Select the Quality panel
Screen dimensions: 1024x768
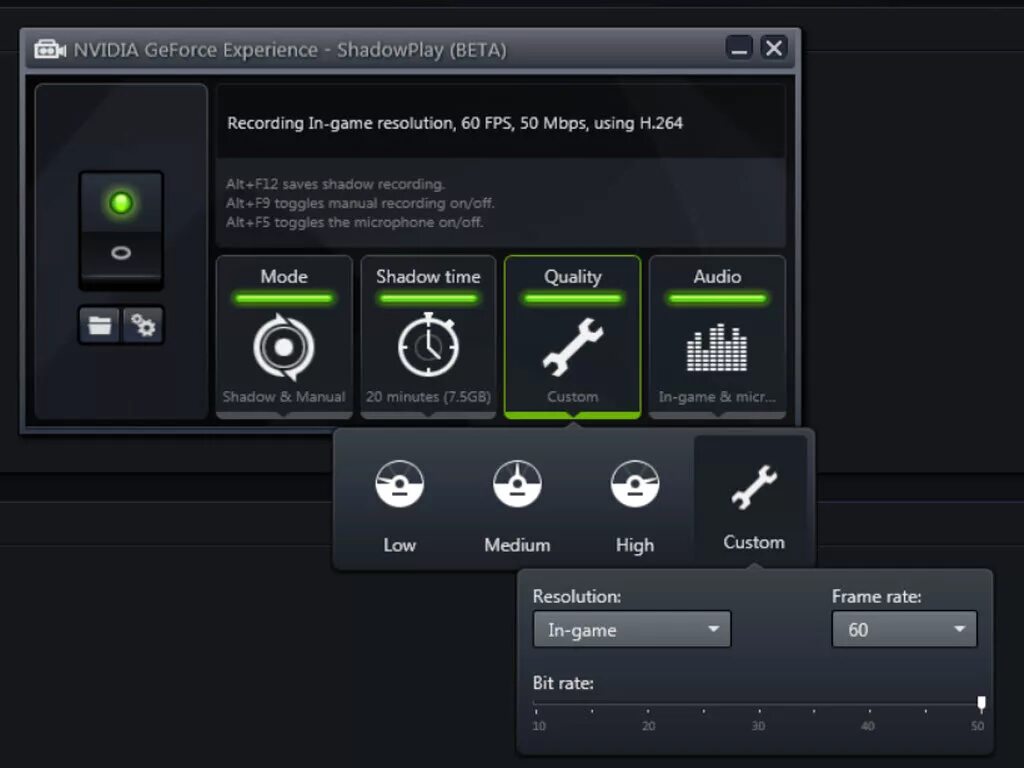[573, 336]
